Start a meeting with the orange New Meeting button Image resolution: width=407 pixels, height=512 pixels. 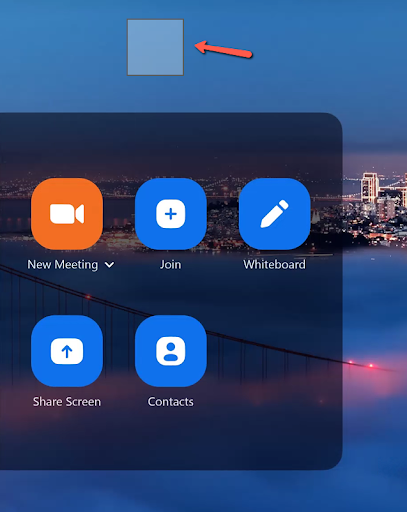[67, 214]
